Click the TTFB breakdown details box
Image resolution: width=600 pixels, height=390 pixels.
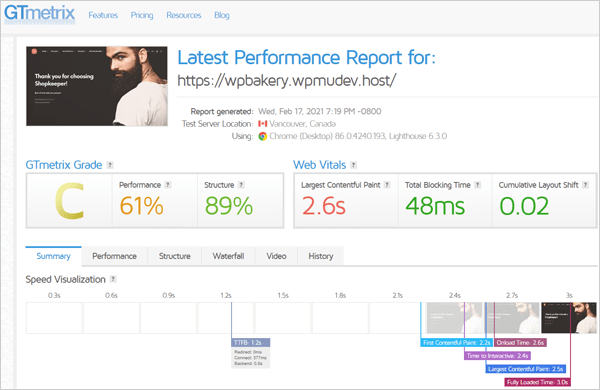pos(251,357)
